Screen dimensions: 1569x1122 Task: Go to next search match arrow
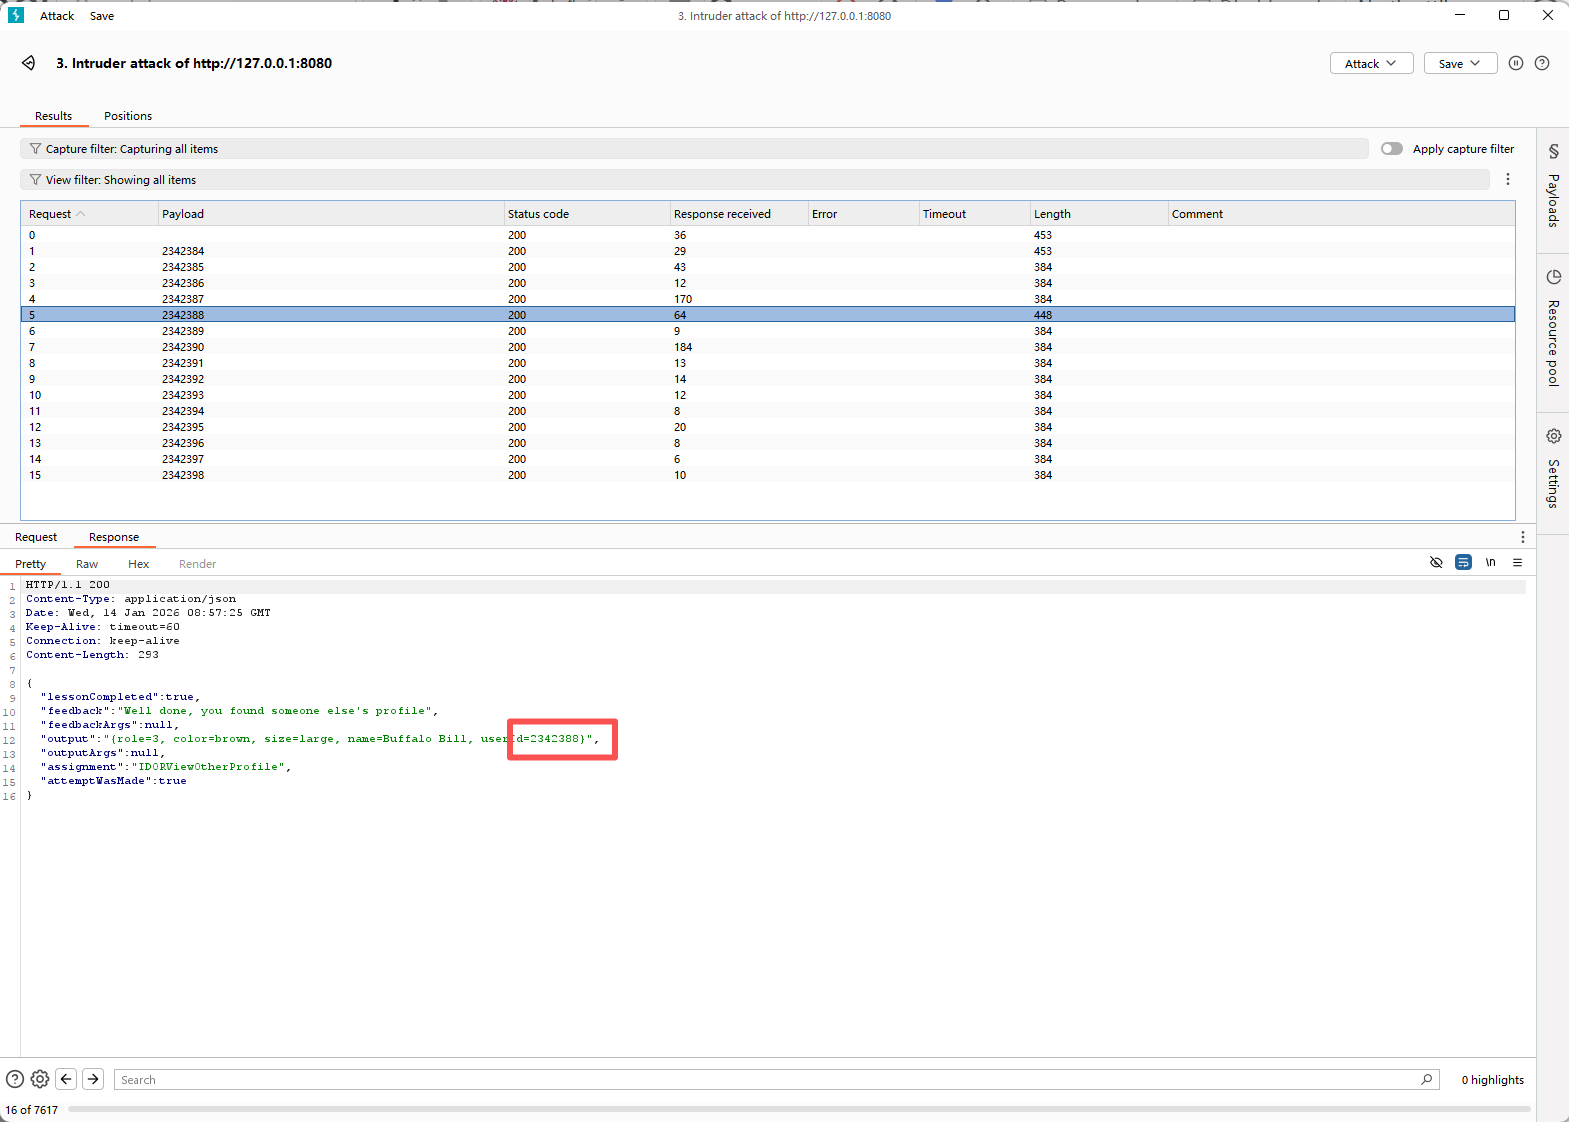(x=93, y=1079)
